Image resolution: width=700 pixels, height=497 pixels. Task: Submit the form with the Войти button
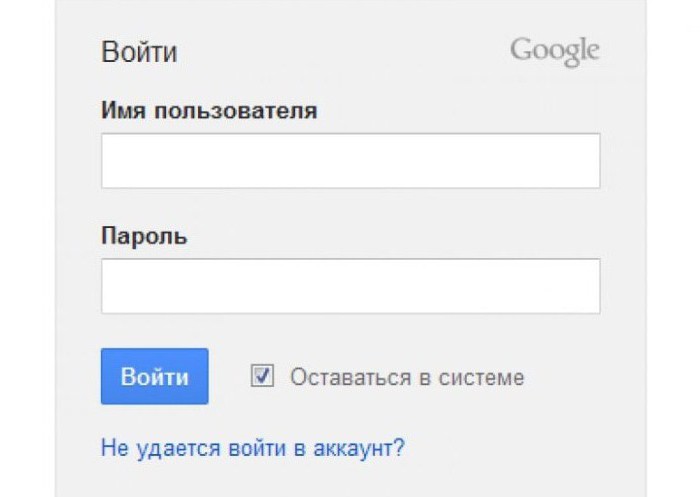(154, 376)
